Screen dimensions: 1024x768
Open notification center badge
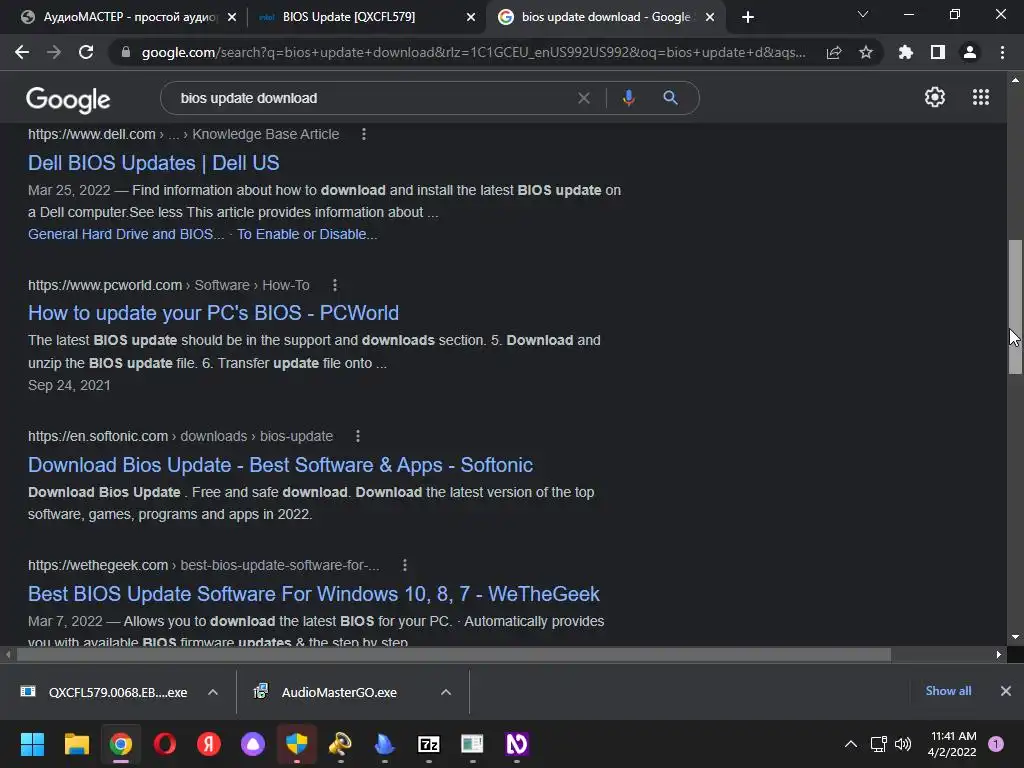(x=996, y=744)
